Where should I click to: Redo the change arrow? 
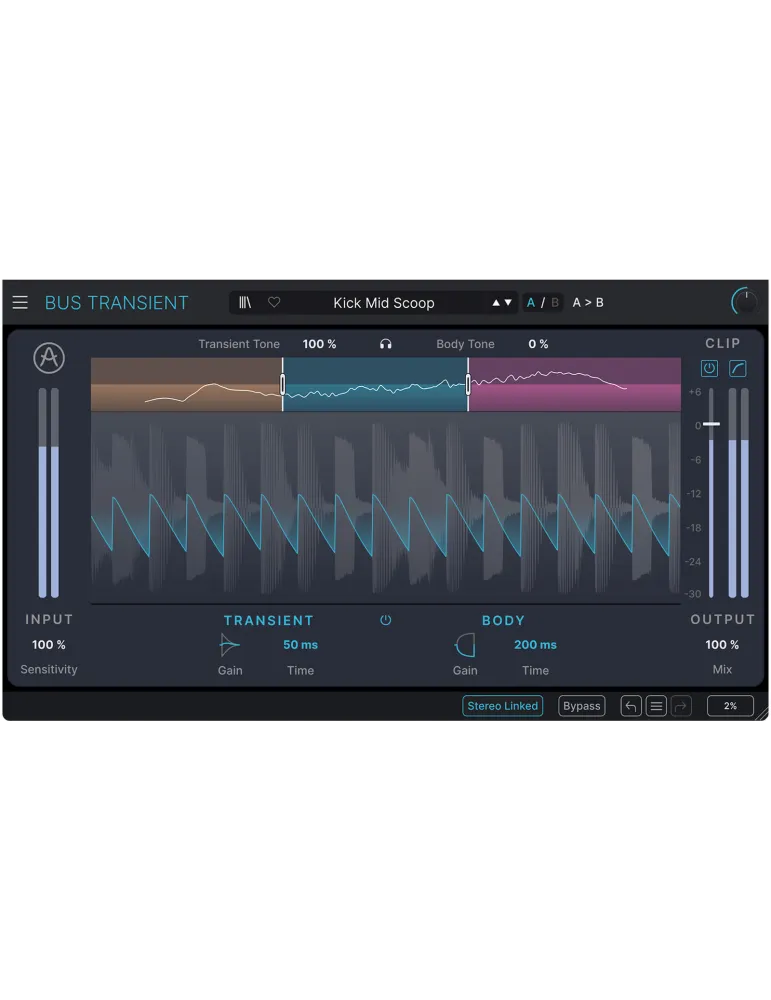click(681, 706)
